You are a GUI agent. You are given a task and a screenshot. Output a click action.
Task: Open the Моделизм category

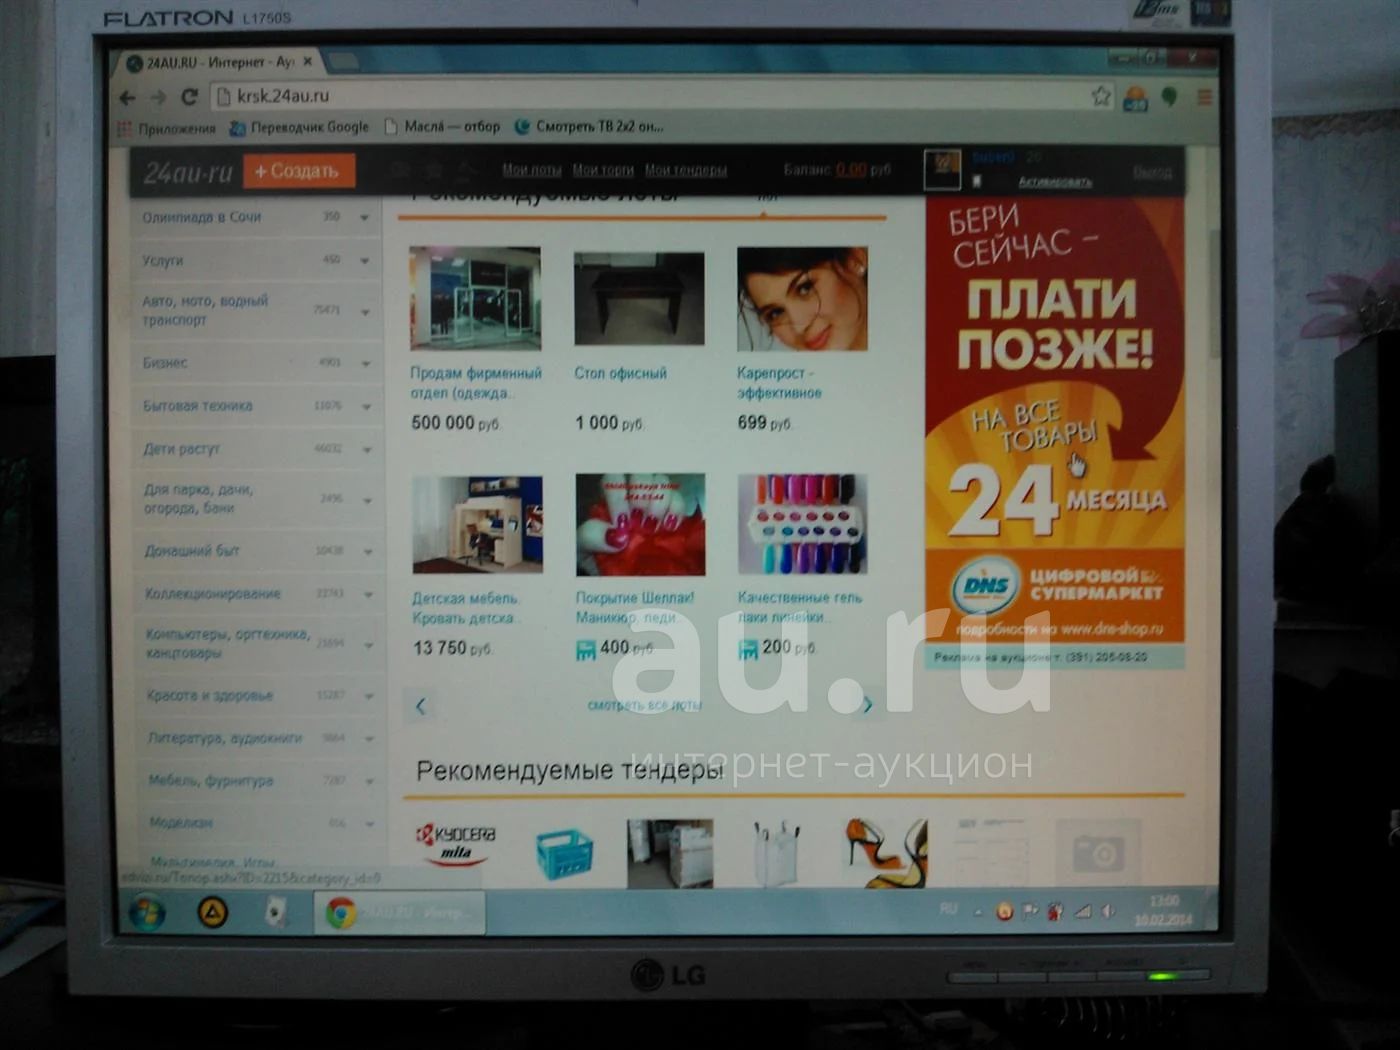click(x=180, y=823)
